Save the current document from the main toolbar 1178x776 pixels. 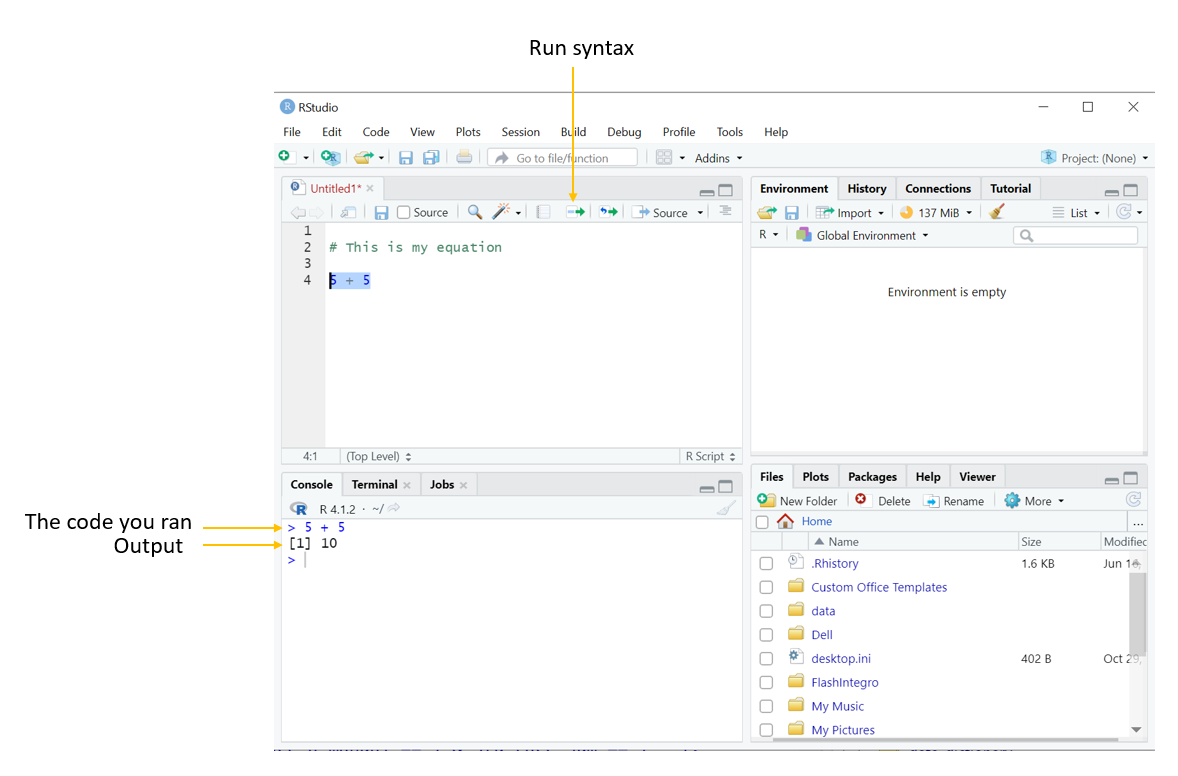point(406,157)
